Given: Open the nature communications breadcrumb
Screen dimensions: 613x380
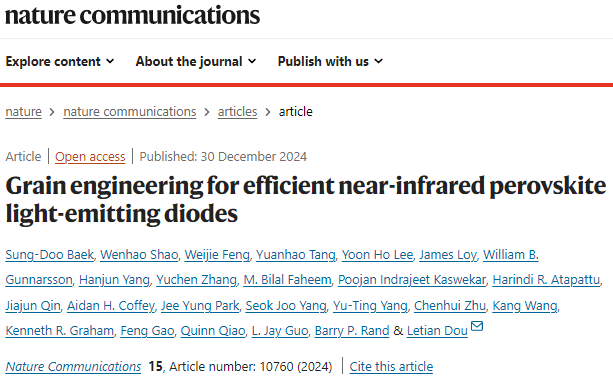Looking at the screenshot, I should (130, 112).
